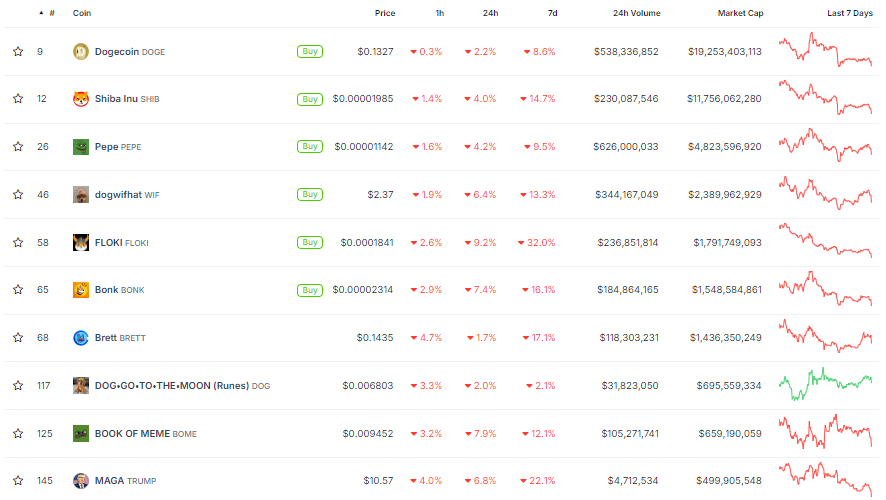The height and width of the screenshot is (500, 886).
Task: Sort by the Price column header
Action: pos(384,13)
